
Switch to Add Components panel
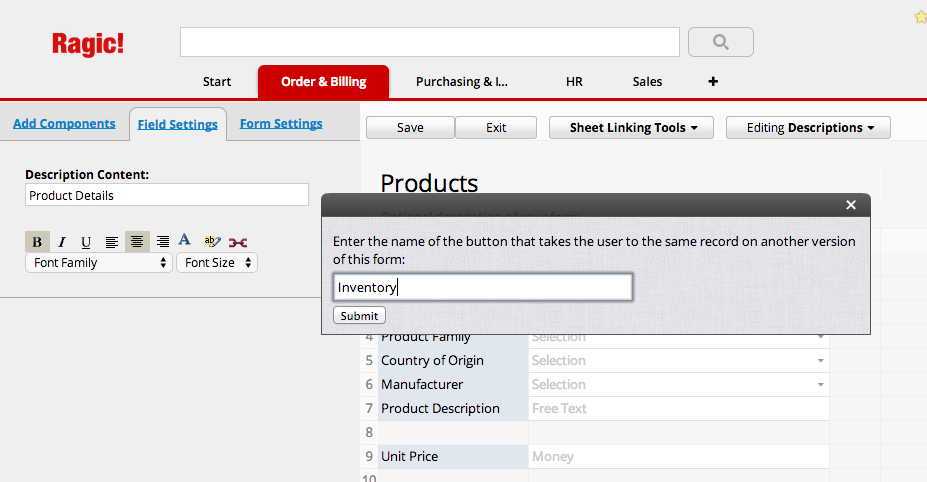[64, 124]
